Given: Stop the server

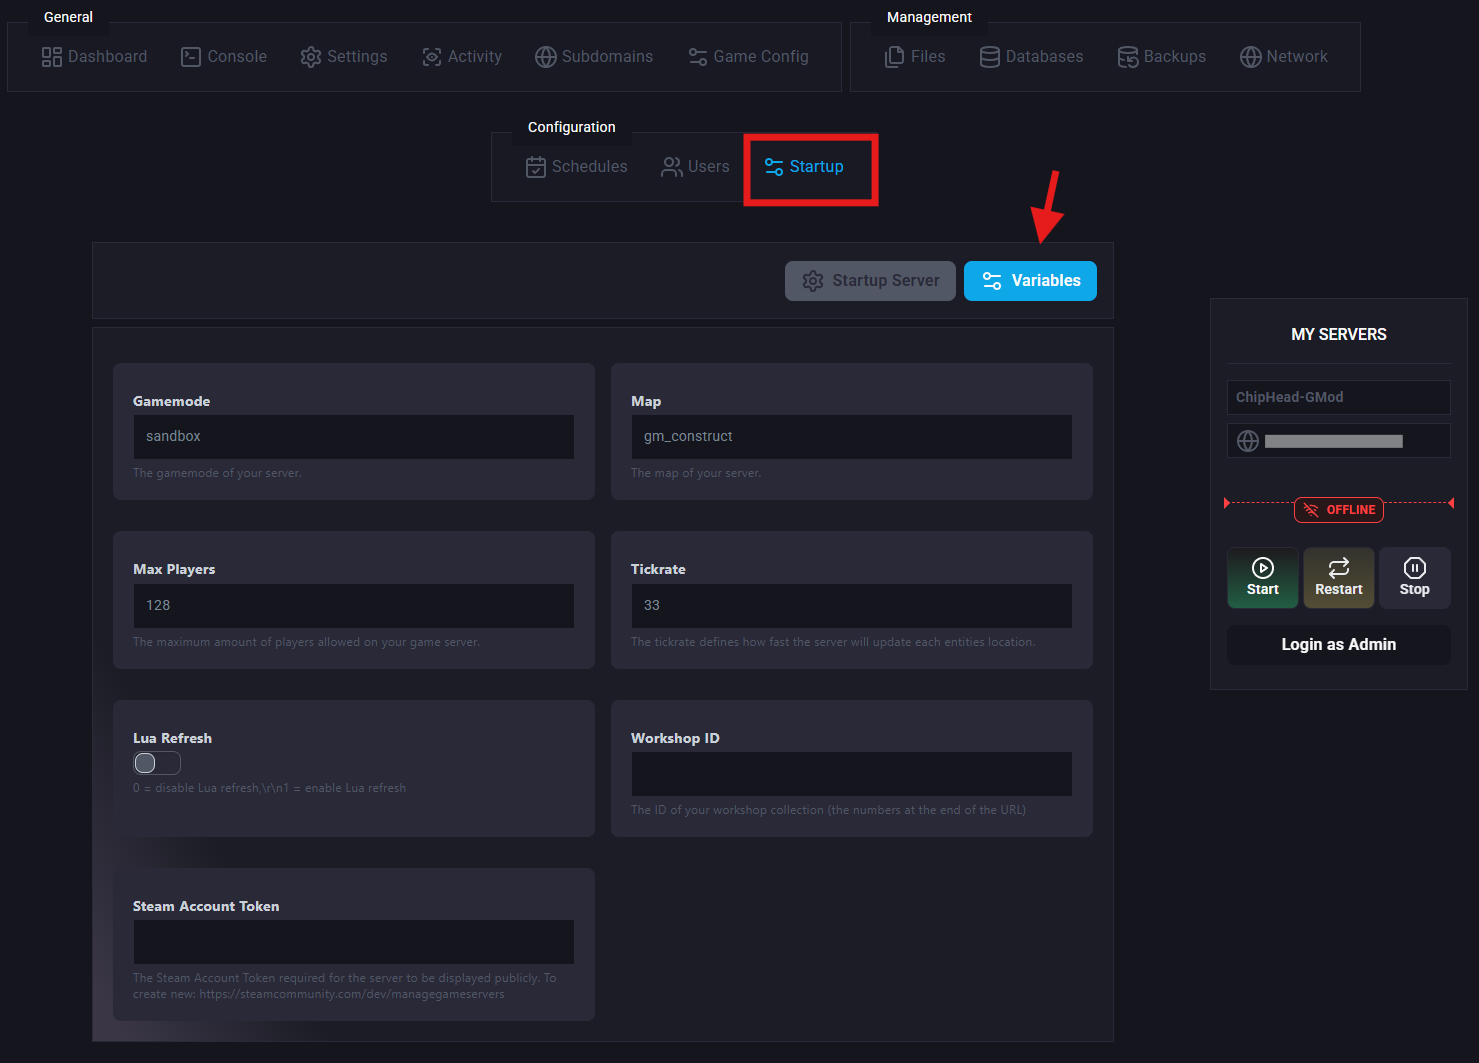Looking at the screenshot, I should pyautogui.click(x=1415, y=578).
